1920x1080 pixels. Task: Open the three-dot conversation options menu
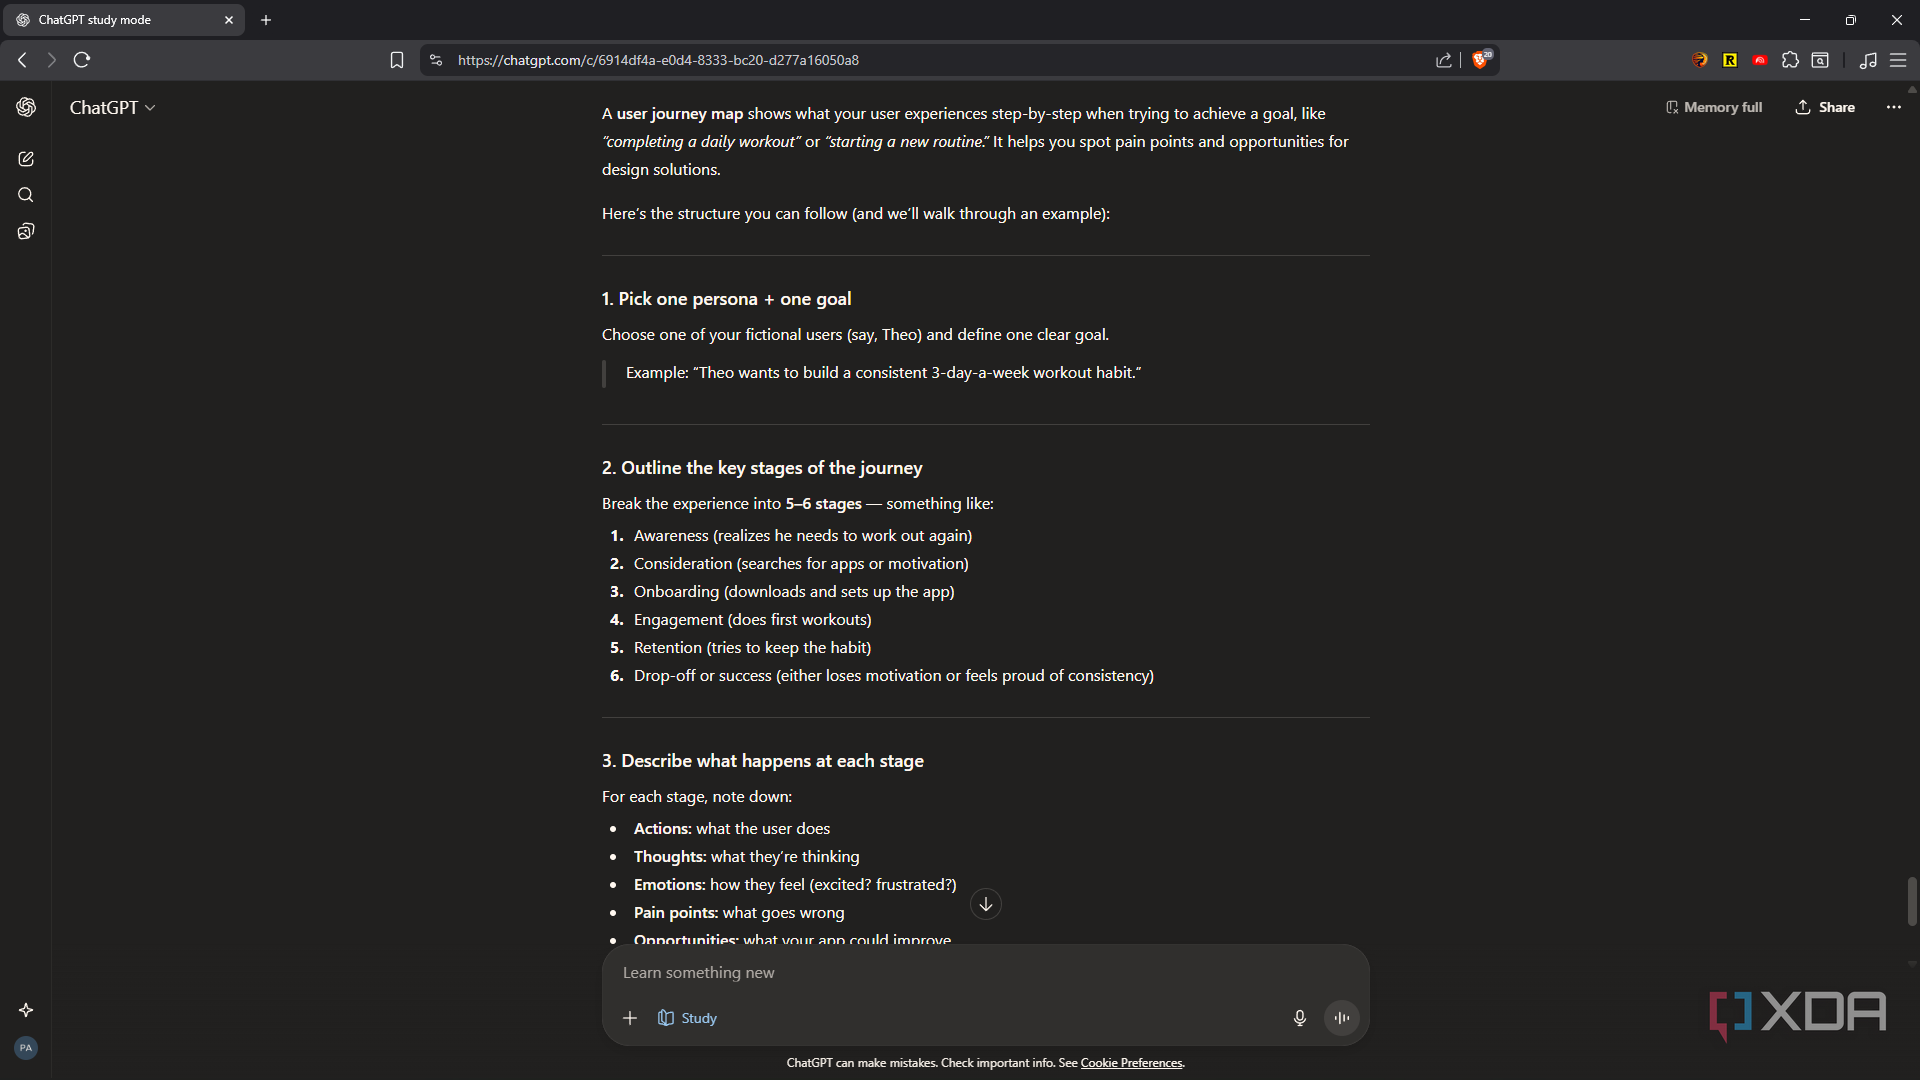point(1893,107)
